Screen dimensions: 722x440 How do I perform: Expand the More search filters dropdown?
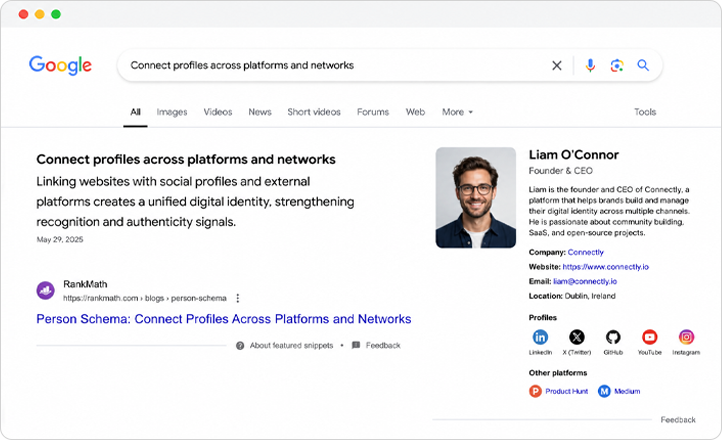[457, 112]
